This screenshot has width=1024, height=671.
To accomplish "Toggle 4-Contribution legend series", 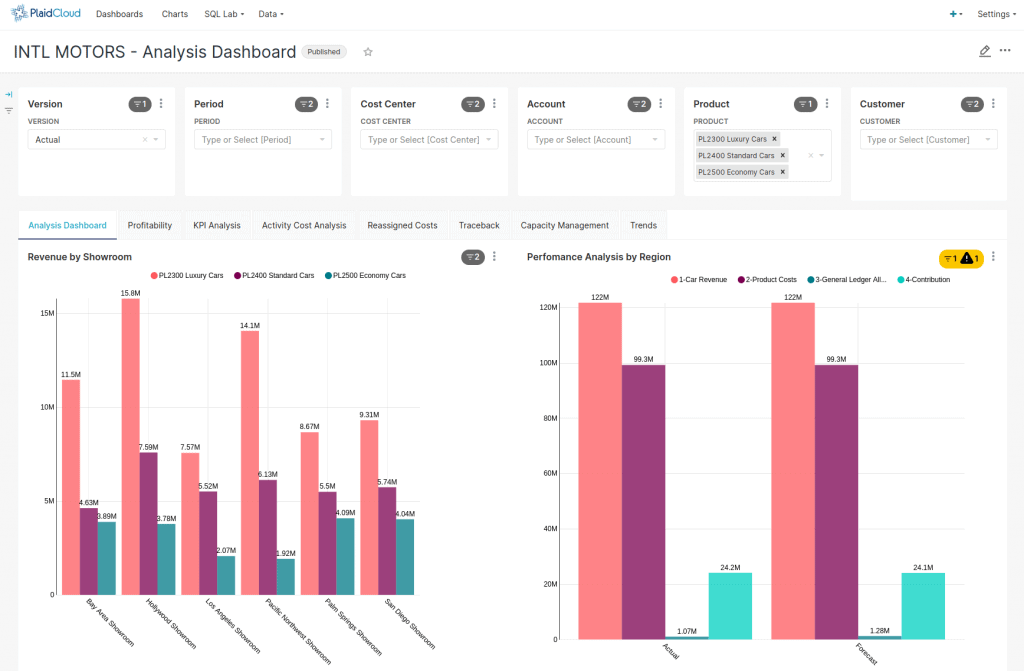I will [924, 280].
